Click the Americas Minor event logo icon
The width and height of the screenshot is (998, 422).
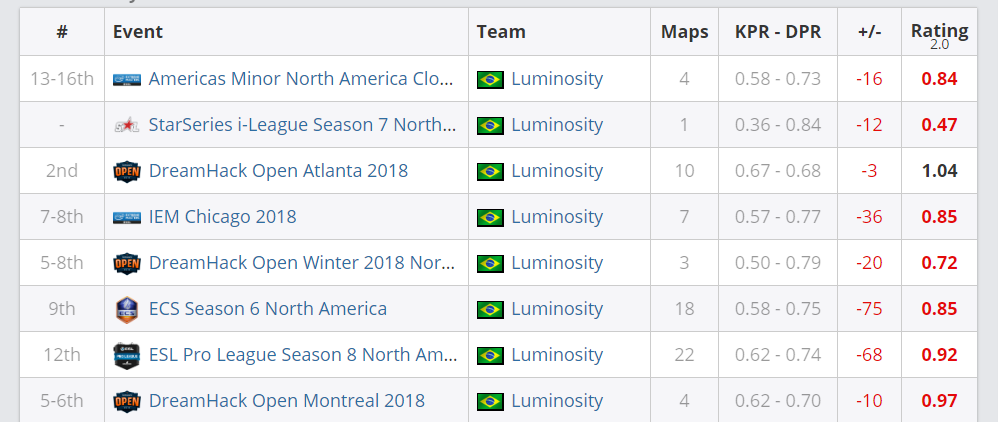127,79
